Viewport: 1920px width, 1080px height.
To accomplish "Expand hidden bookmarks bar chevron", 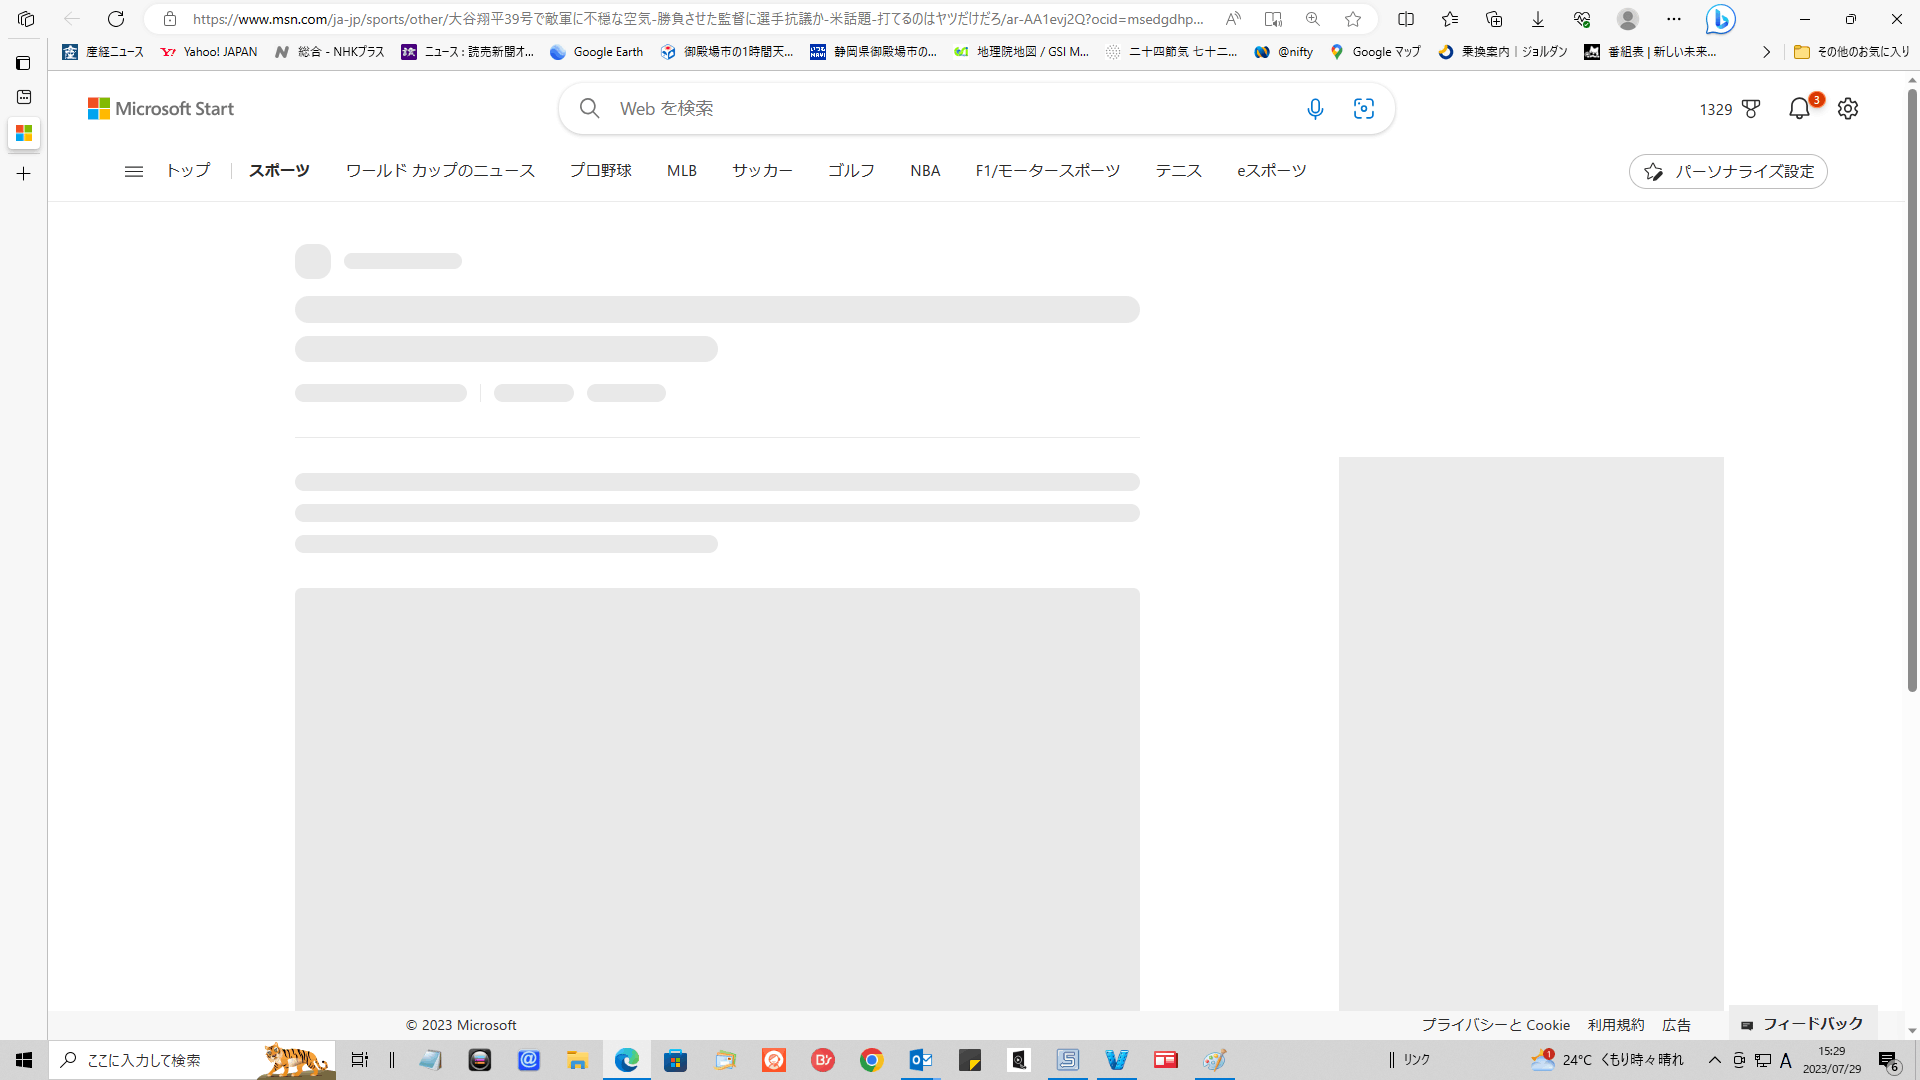I will pos(1766,52).
